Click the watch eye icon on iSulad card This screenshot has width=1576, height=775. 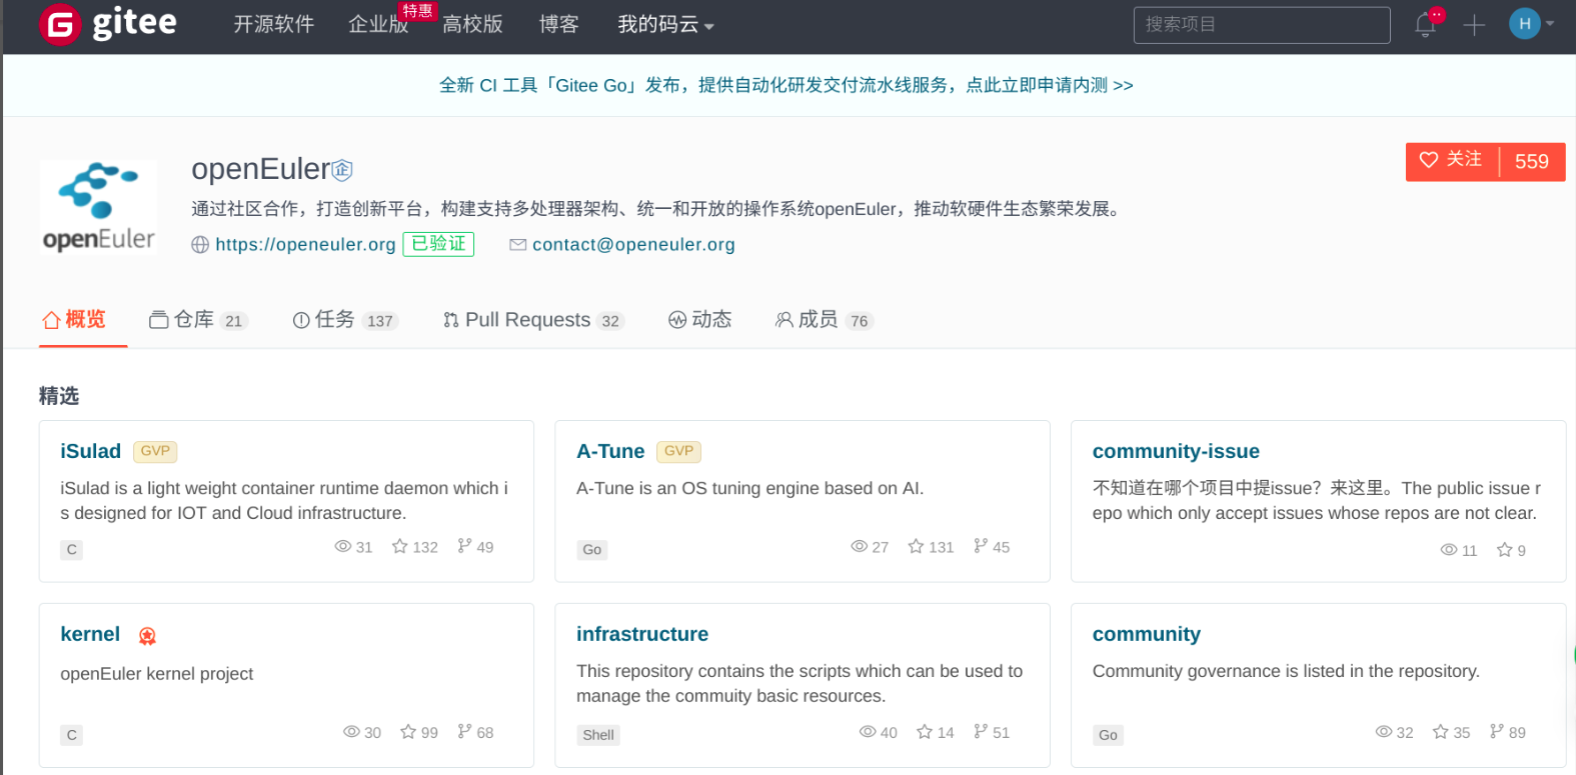pyautogui.click(x=343, y=546)
